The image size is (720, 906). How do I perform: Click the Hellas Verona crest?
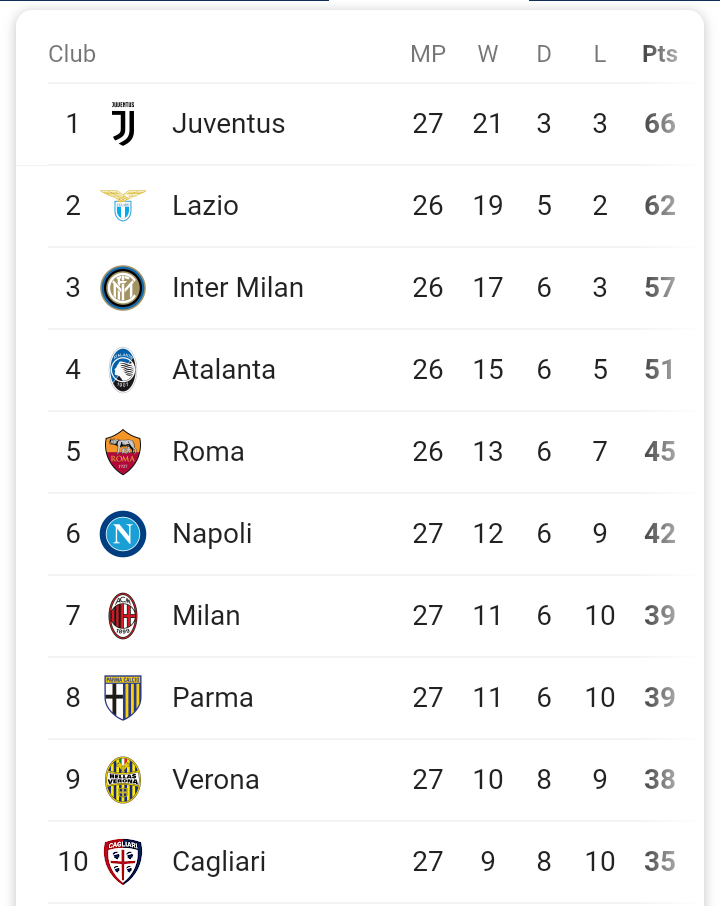(x=123, y=780)
